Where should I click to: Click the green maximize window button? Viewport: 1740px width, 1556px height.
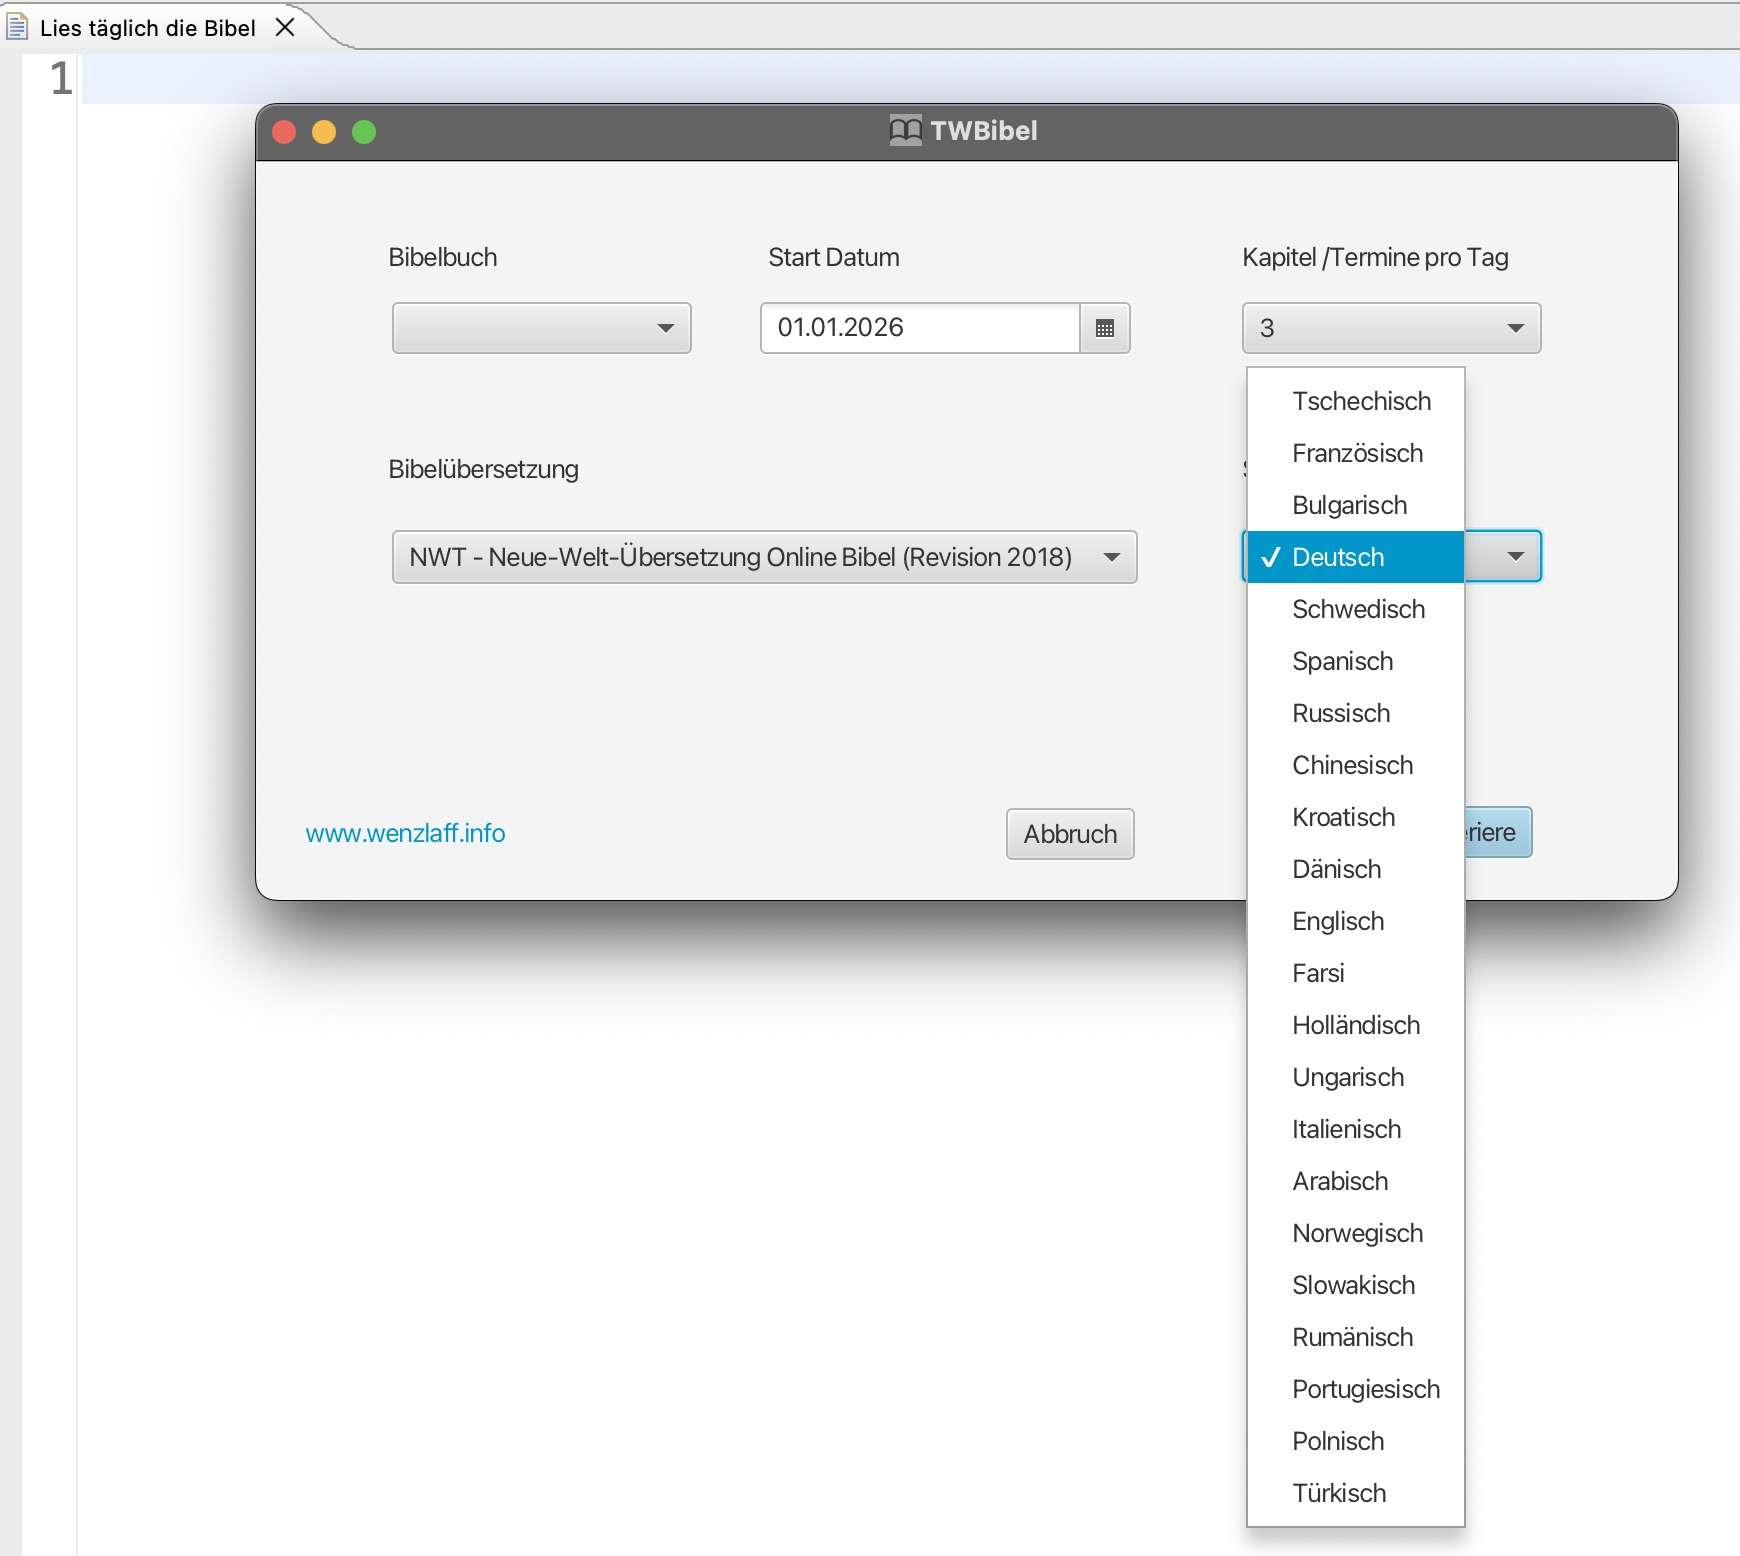(364, 132)
